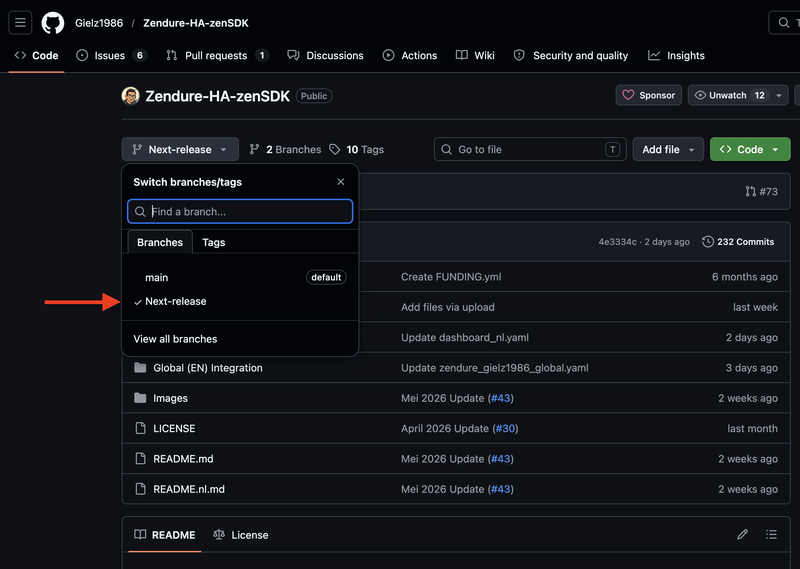Viewport: 800px width, 569px height.
Task: Open commit Update dashboard_nl.yaml
Action: tap(465, 337)
